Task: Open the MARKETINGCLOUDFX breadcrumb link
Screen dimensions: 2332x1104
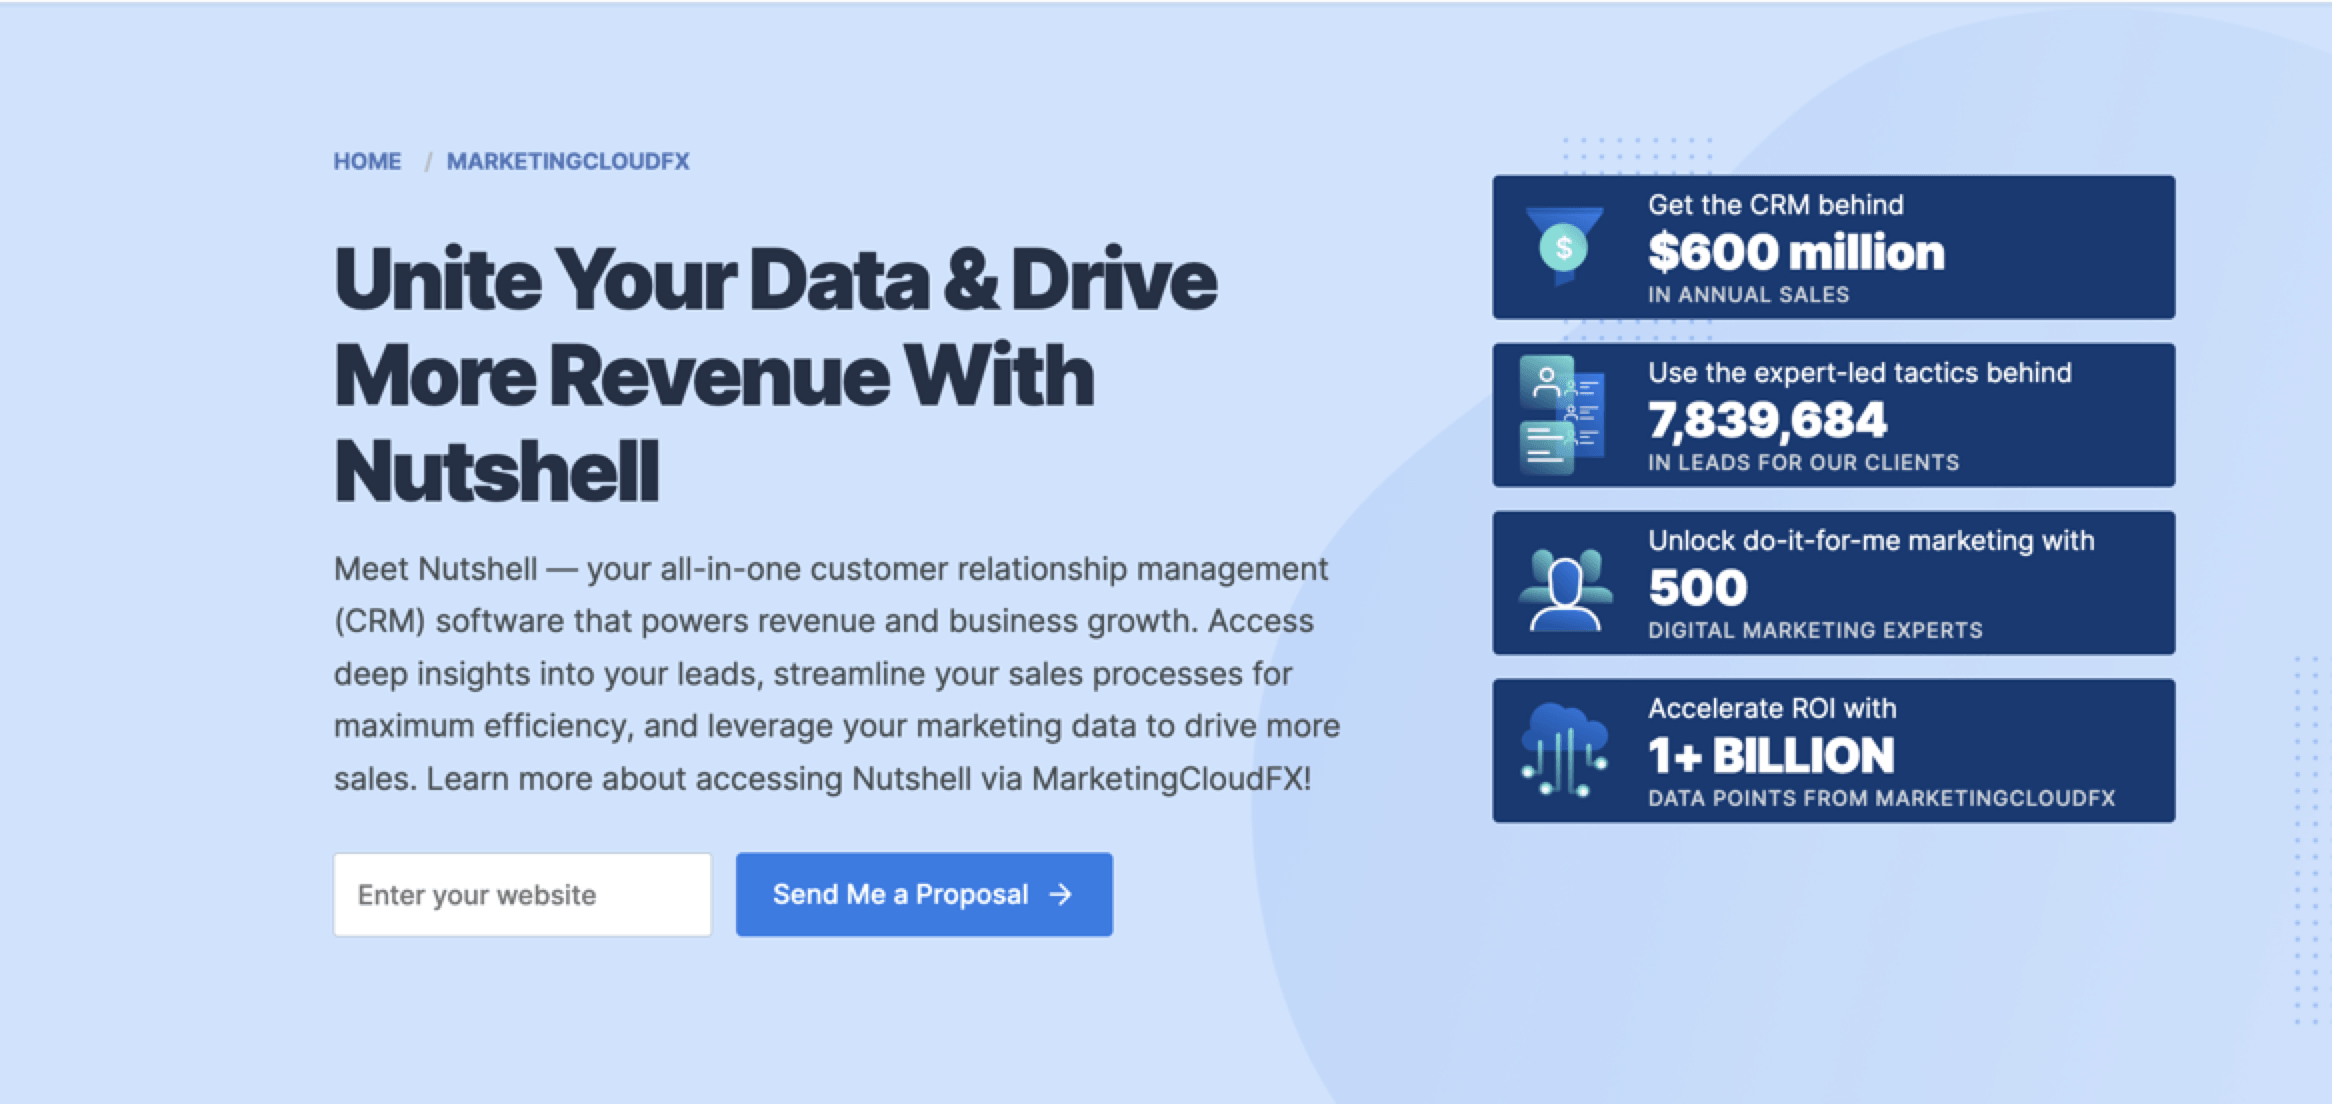Action: [x=568, y=161]
